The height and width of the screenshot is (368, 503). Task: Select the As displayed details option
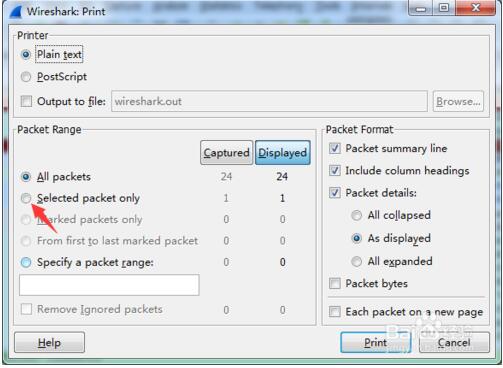356,238
